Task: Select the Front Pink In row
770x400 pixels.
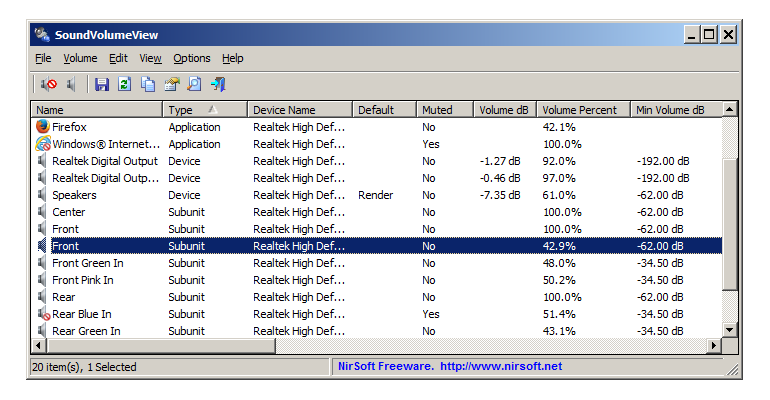Action: (377, 280)
